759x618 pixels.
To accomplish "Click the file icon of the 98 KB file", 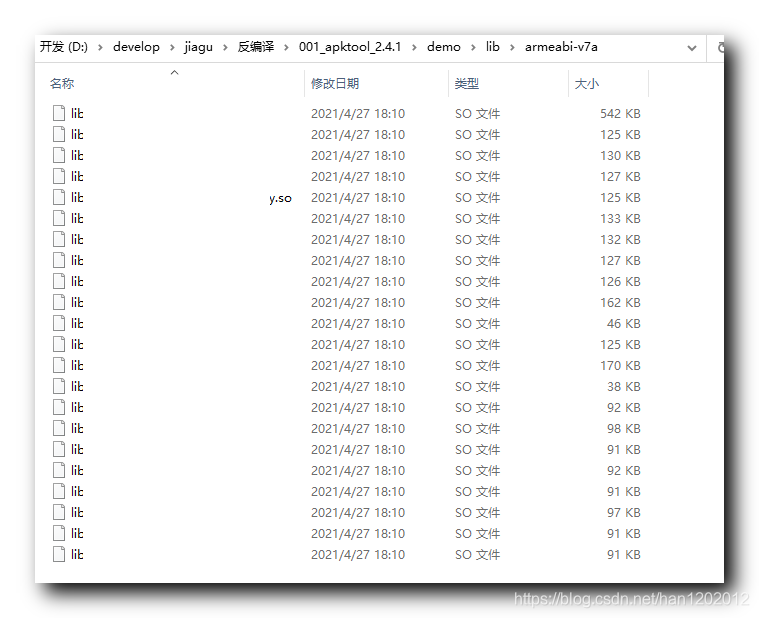I will point(59,428).
